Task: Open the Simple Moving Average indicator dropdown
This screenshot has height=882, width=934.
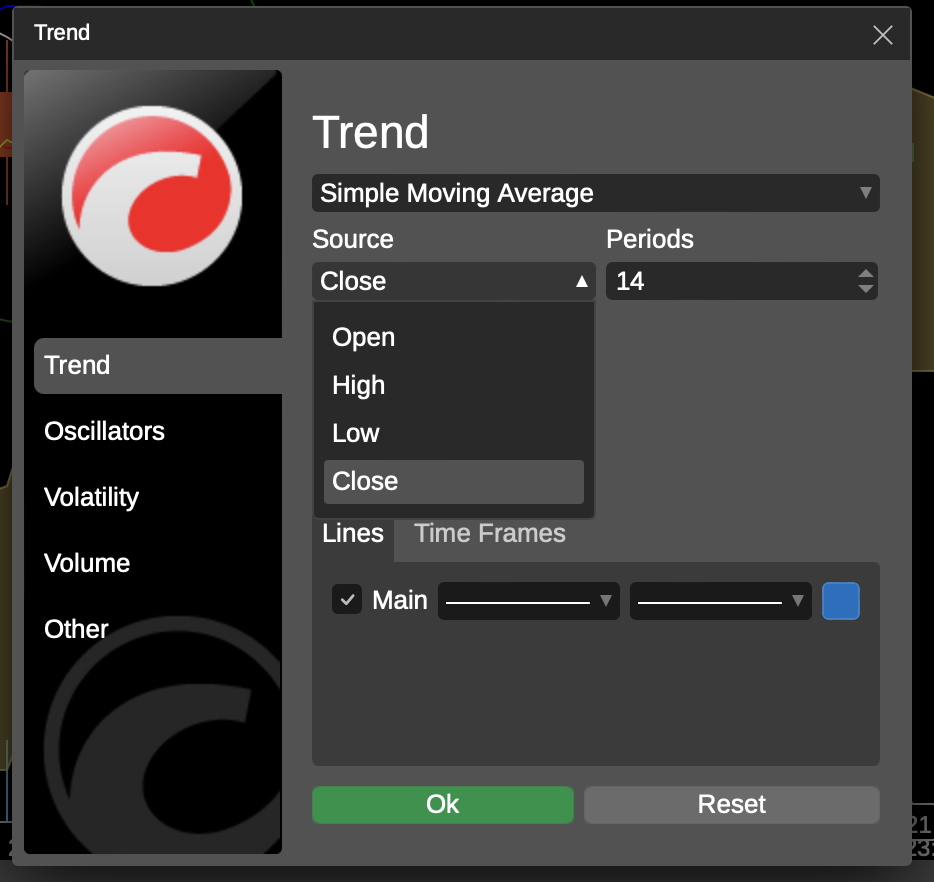Action: point(595,193)
